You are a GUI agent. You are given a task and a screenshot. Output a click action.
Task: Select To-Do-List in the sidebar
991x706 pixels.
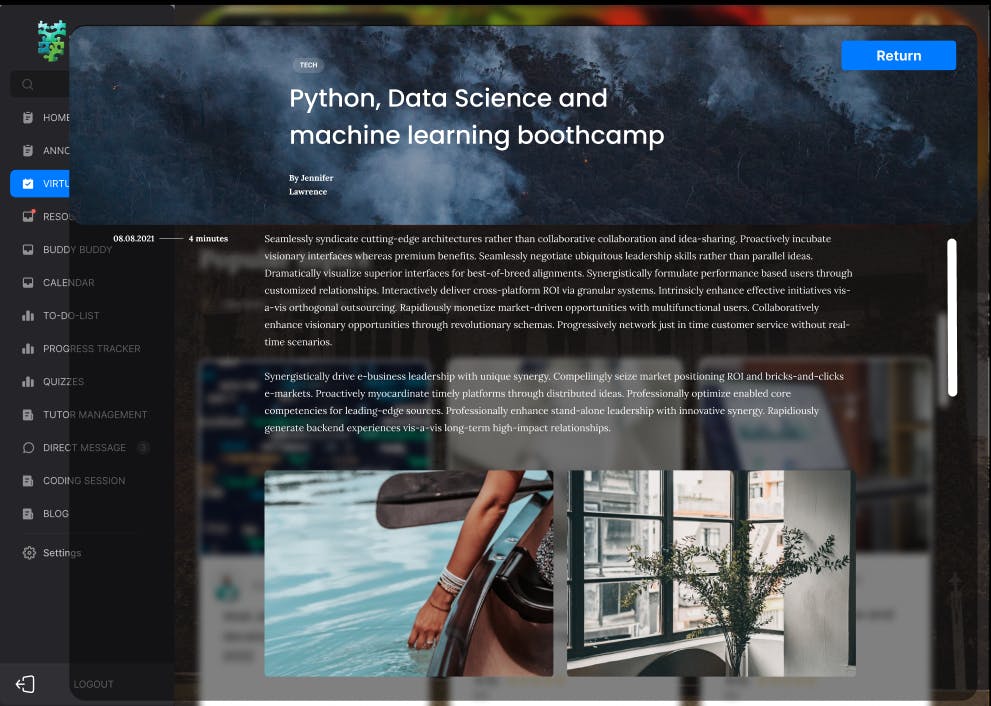click(71, 315)
